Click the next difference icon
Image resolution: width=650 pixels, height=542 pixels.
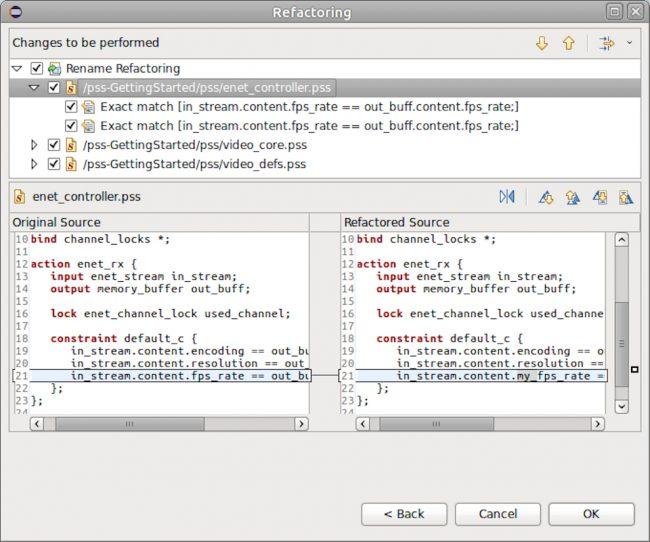[546, 197]
